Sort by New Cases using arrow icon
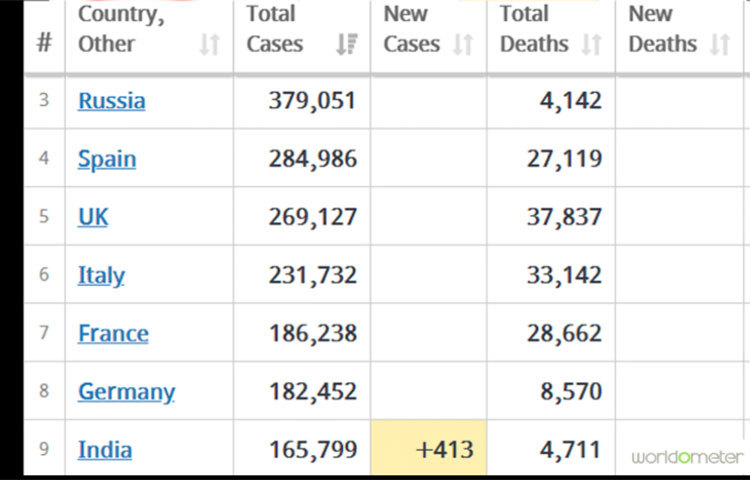 click(463, 44)
